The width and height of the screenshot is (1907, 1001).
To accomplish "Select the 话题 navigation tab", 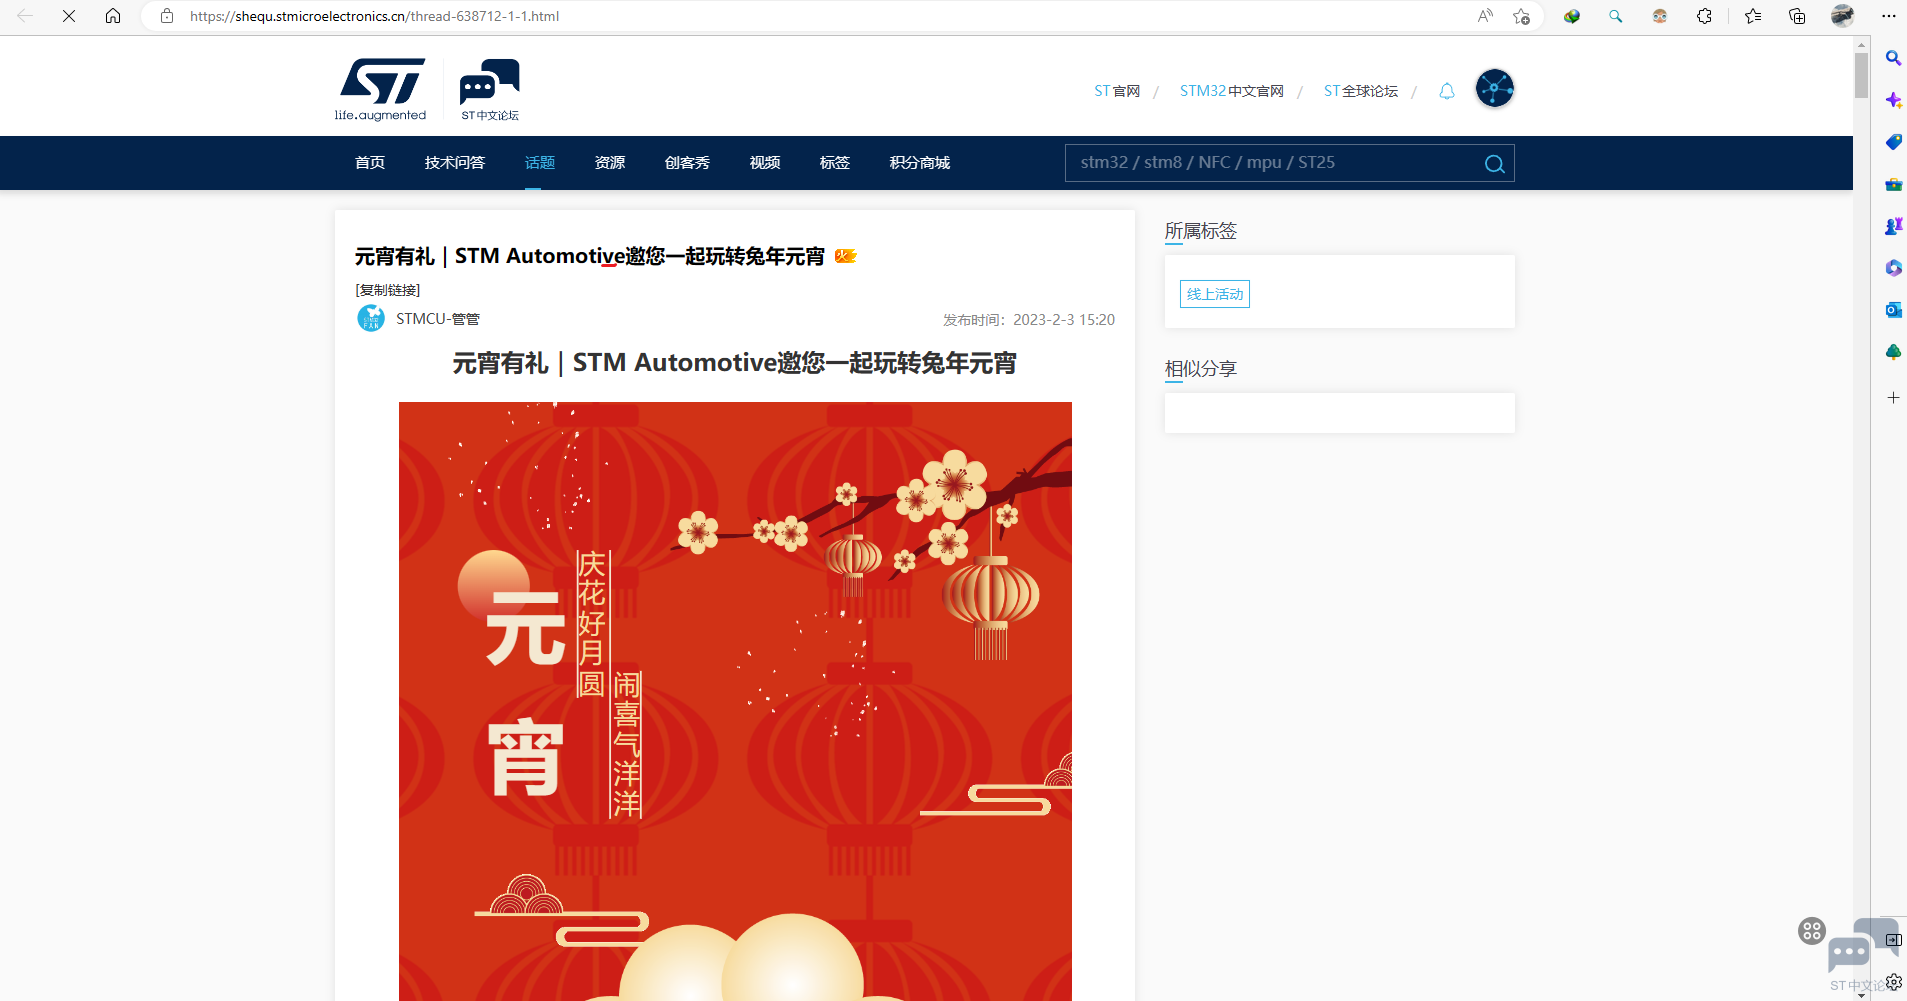I will point(540,163).
